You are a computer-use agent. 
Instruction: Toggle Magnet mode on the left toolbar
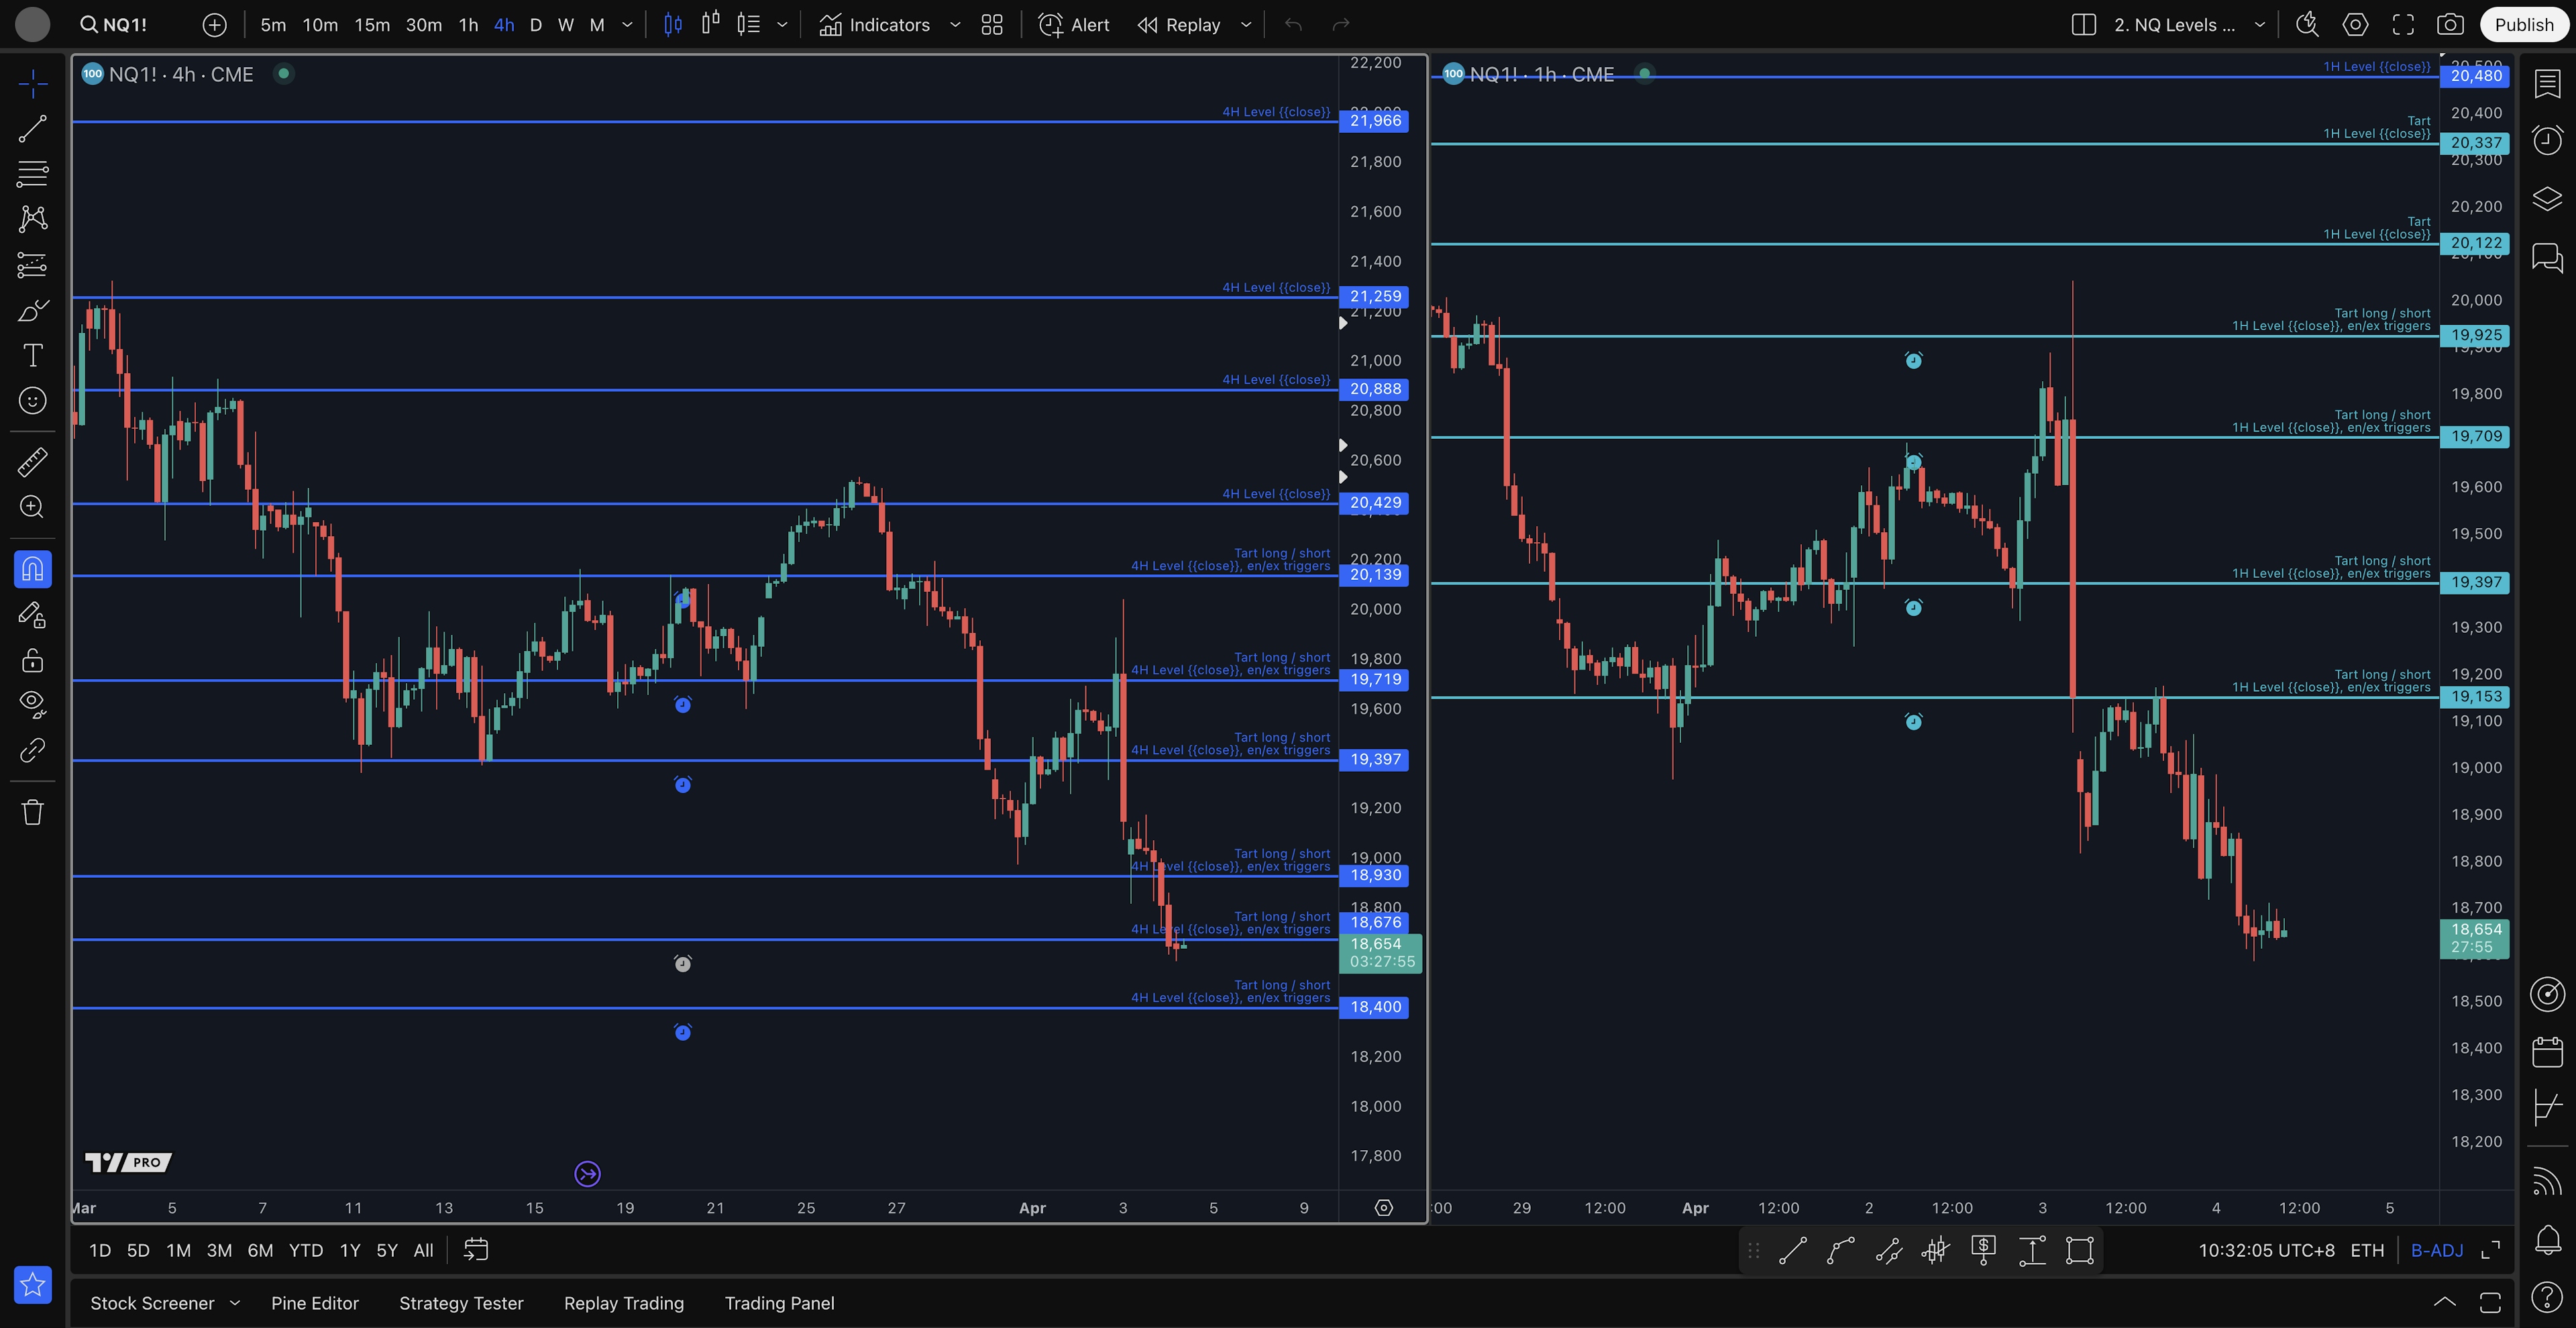pos(32,569)
